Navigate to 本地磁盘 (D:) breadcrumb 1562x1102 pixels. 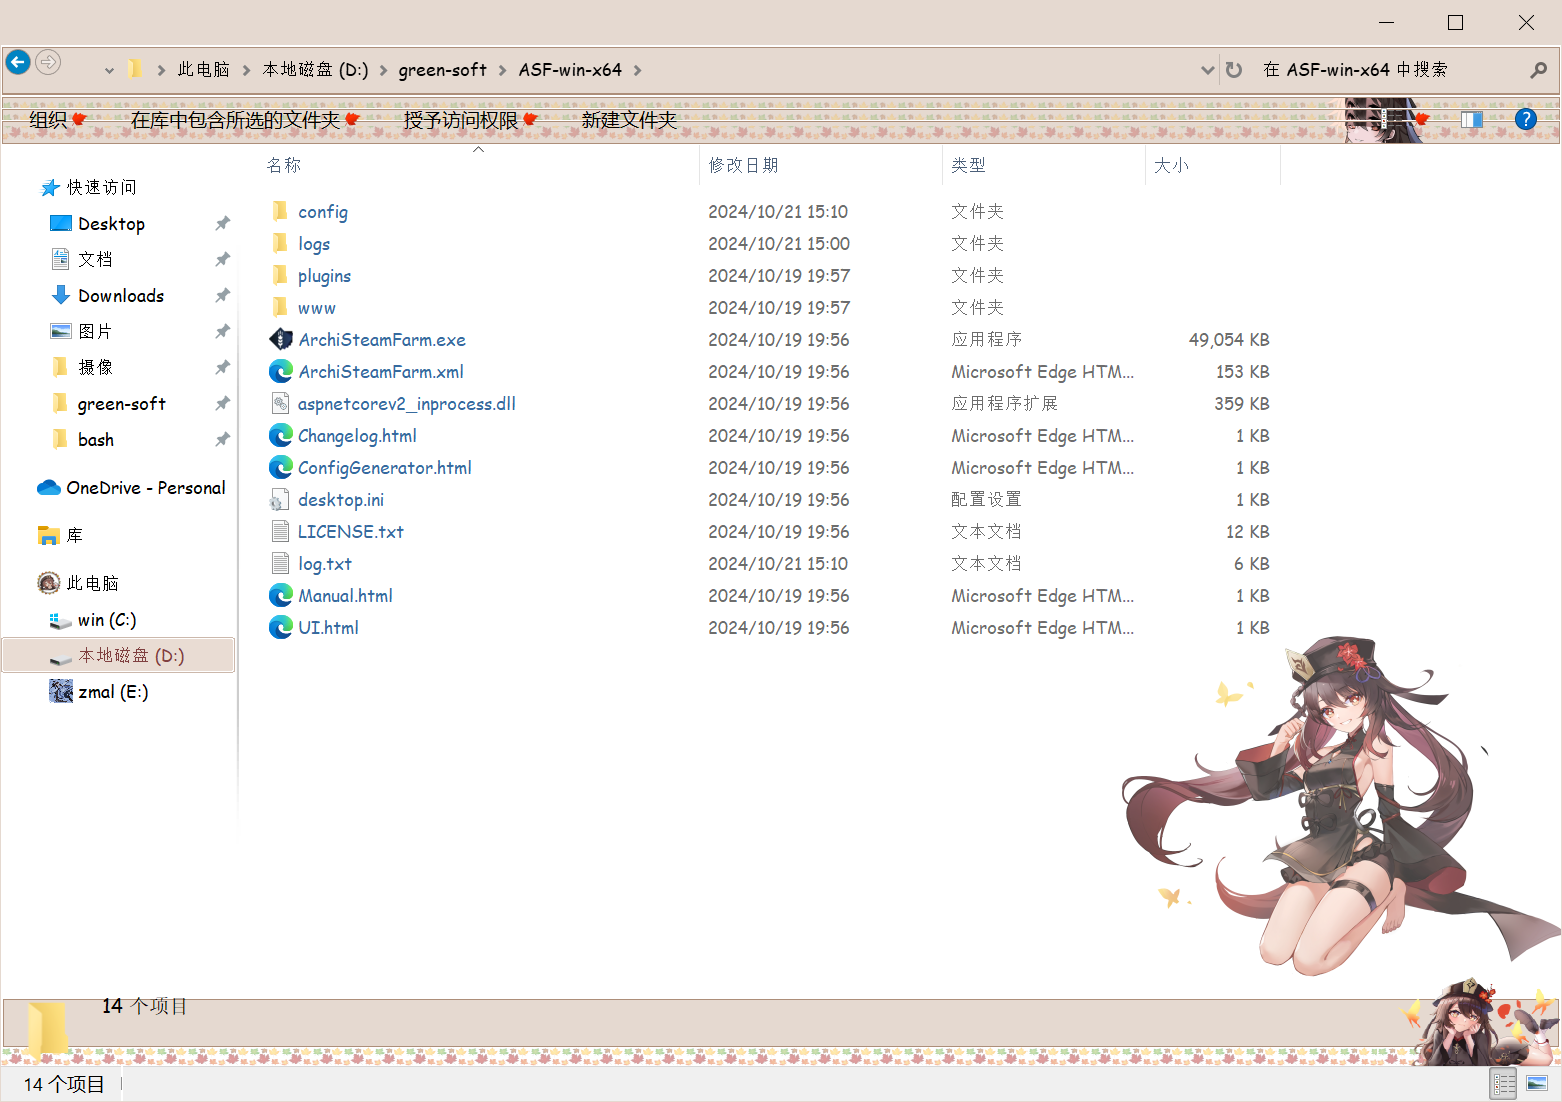coord(315,70)
